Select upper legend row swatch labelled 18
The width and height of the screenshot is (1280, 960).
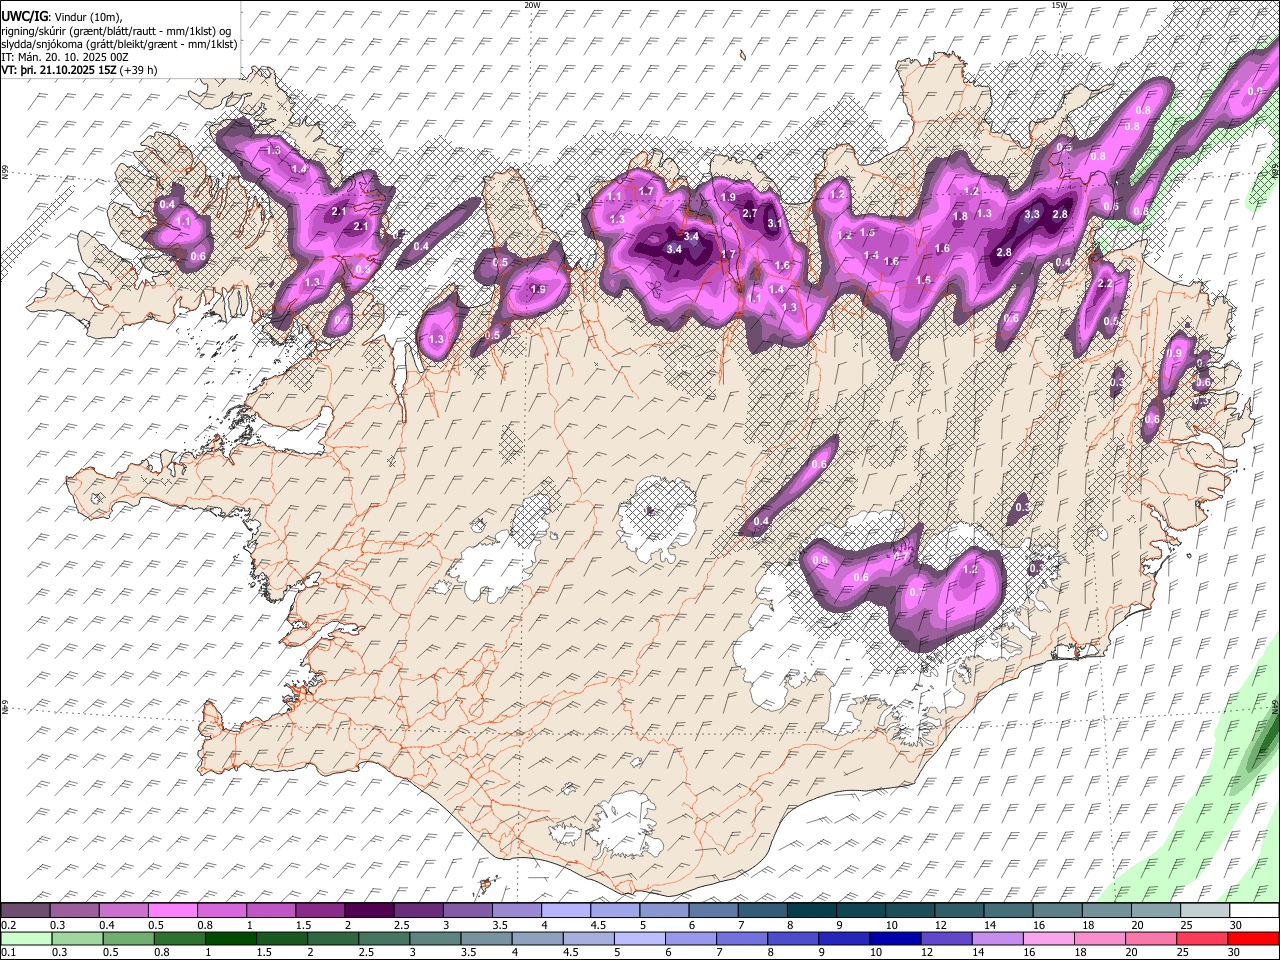point(1107,911)
